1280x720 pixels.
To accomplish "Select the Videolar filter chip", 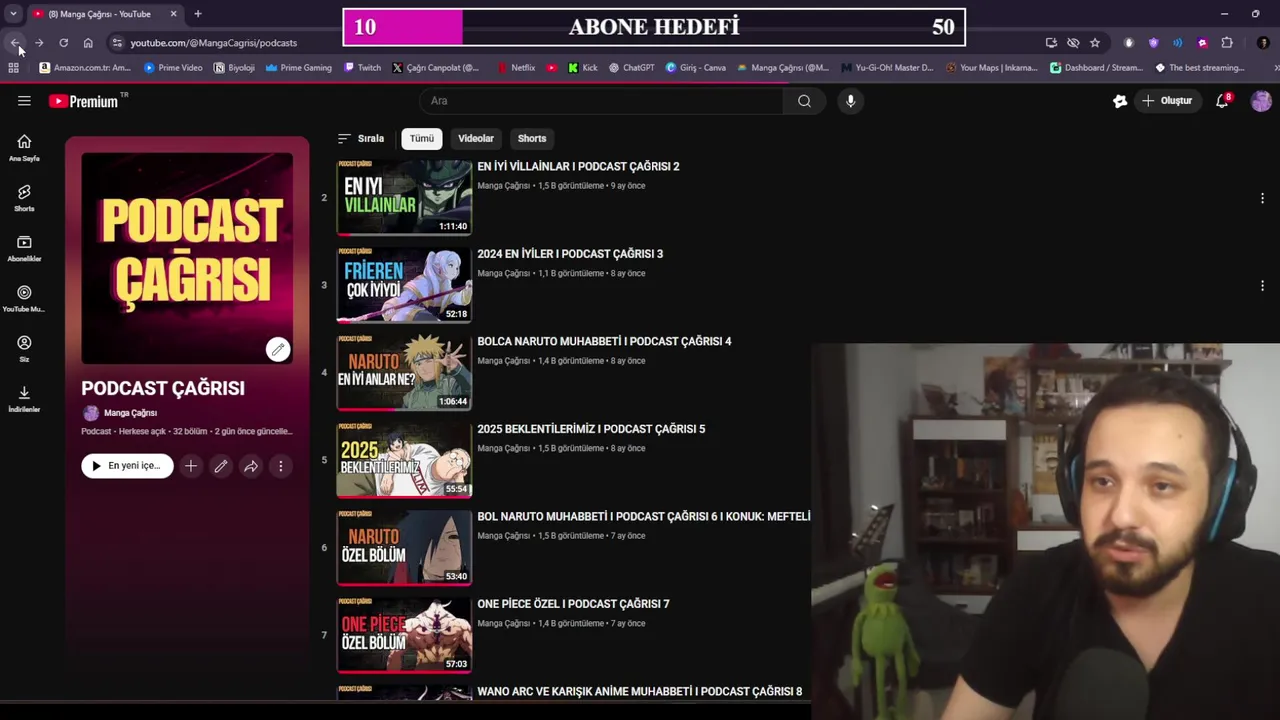I will click(476, 139).
